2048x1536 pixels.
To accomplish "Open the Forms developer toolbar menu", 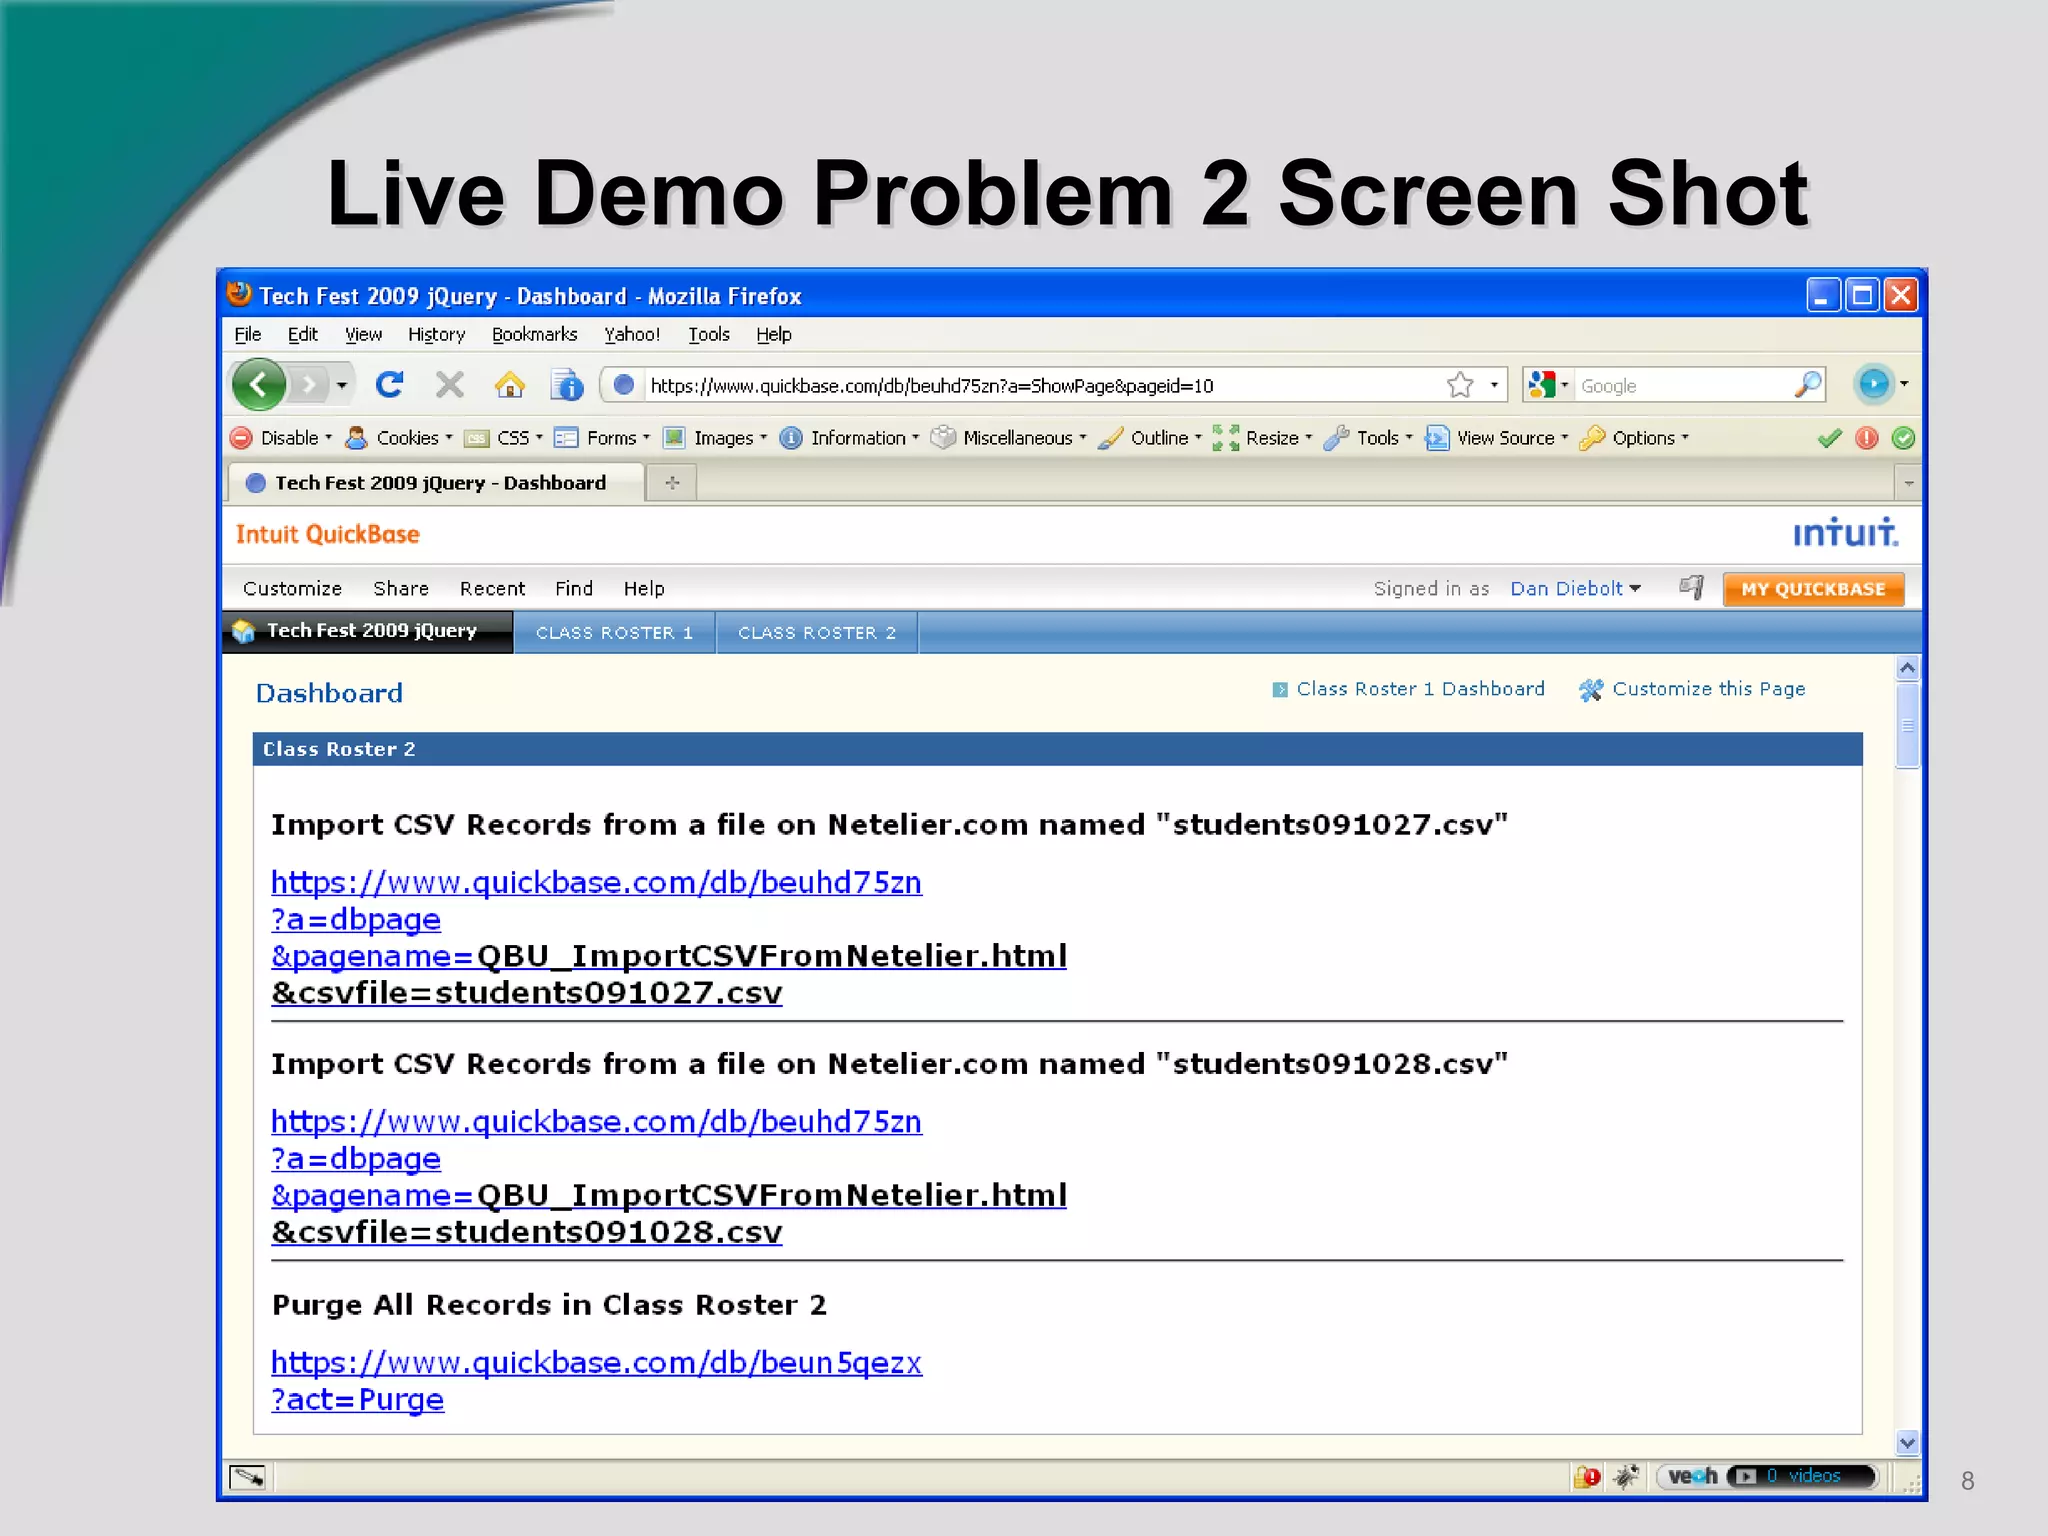I will coord(602,438).
